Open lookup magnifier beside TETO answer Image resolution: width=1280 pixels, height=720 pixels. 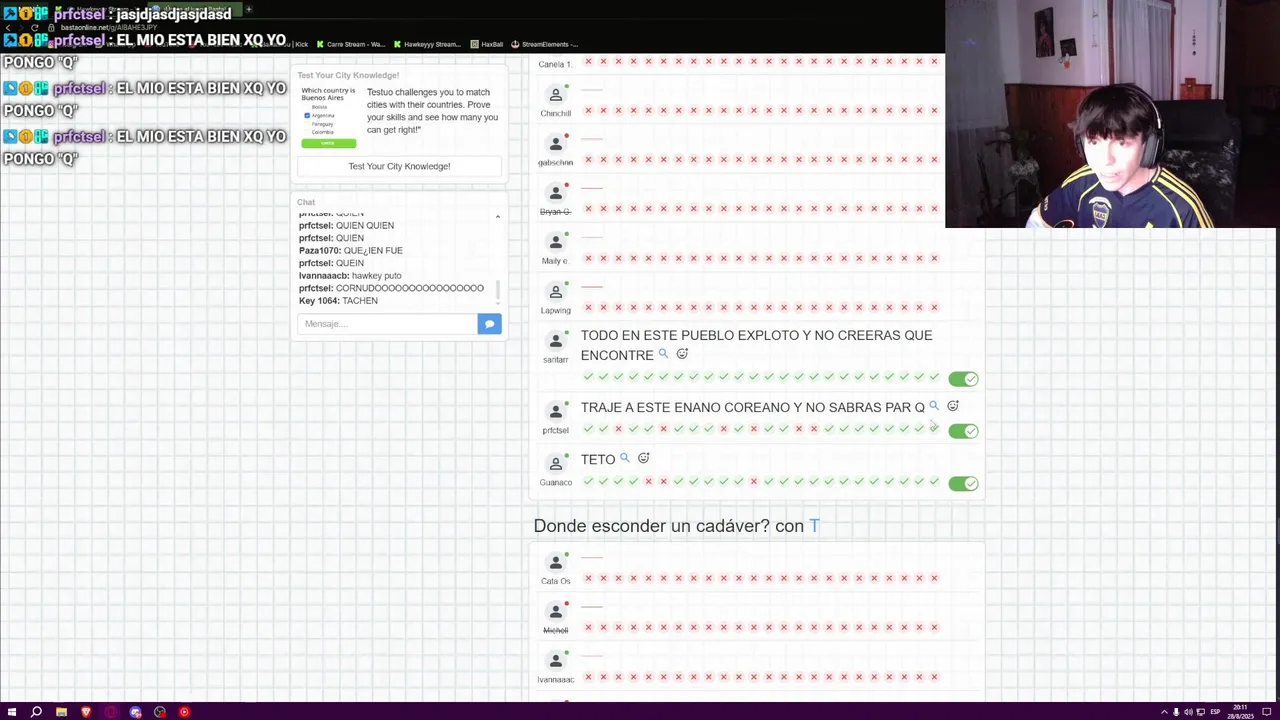click(624, 458)
